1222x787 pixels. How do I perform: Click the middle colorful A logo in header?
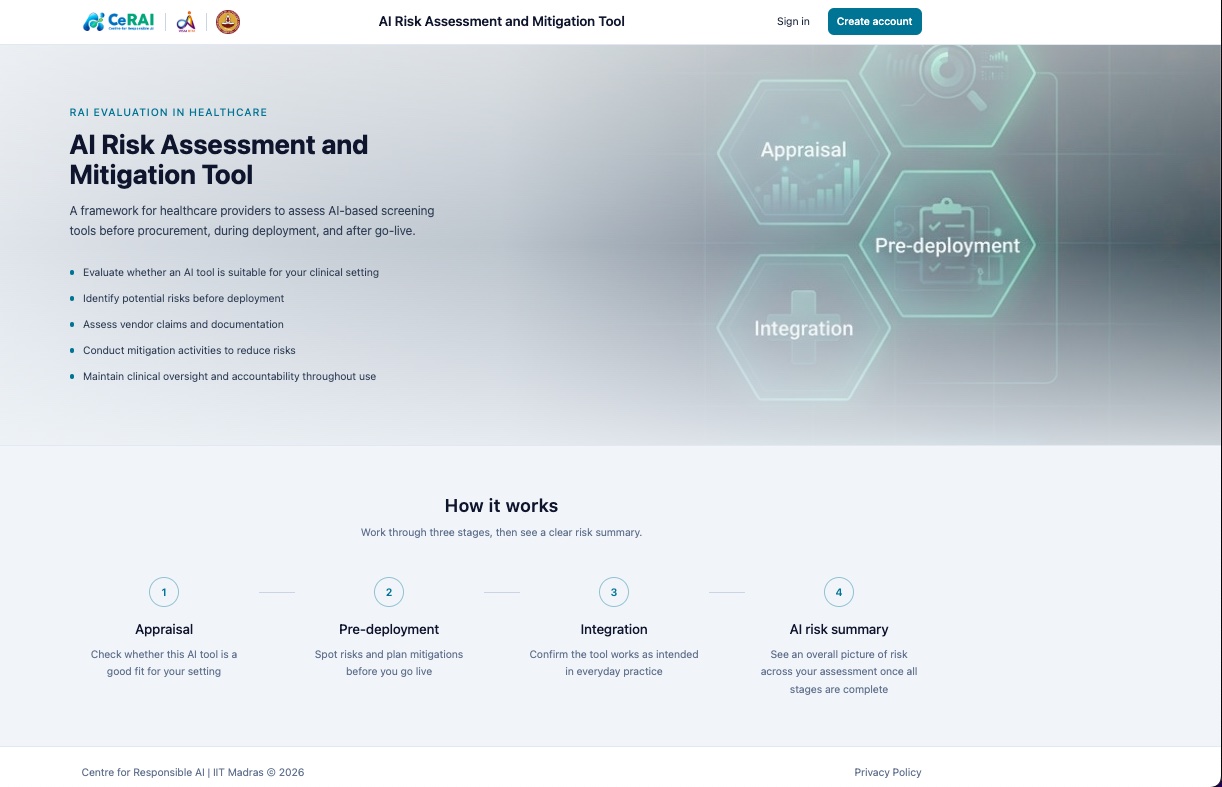185,21
